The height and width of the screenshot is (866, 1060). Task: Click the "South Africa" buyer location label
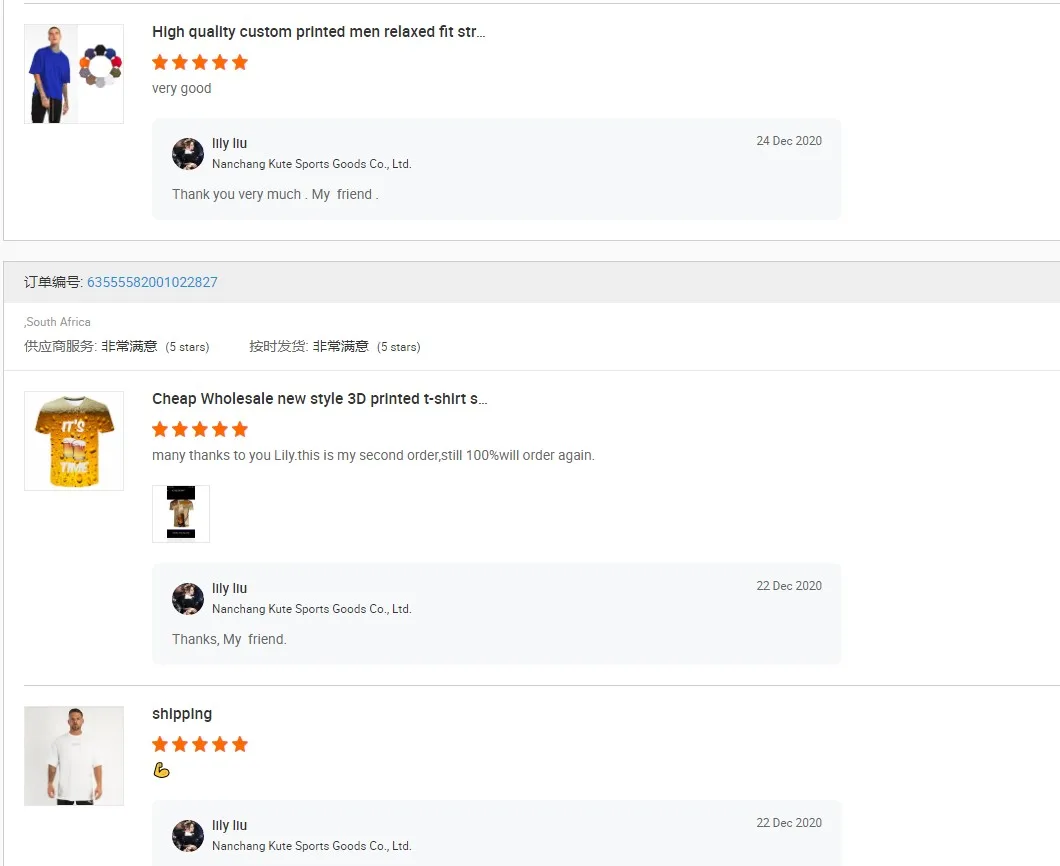58,322
